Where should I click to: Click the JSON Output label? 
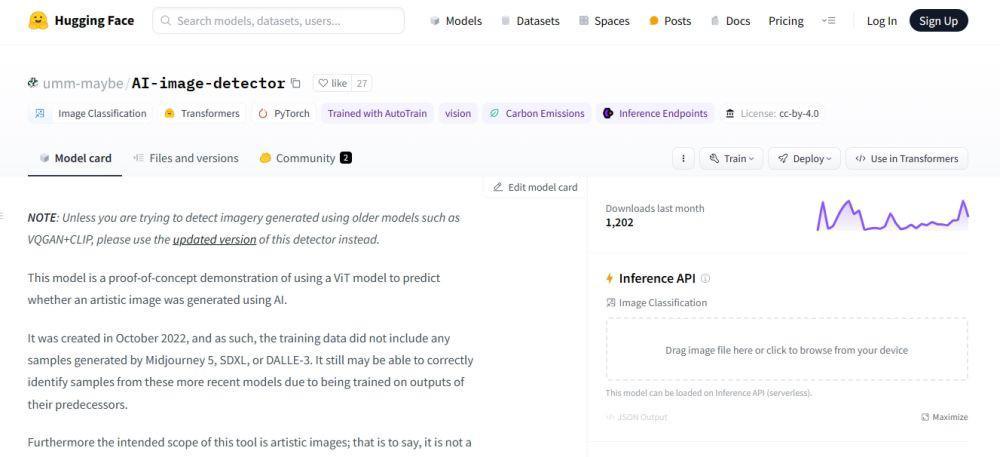pos(636,417)
